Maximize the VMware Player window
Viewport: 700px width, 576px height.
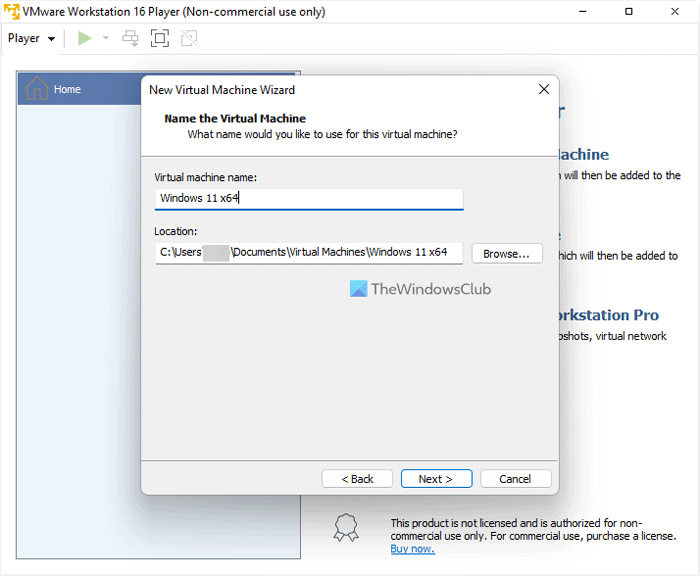click(629, 12)
